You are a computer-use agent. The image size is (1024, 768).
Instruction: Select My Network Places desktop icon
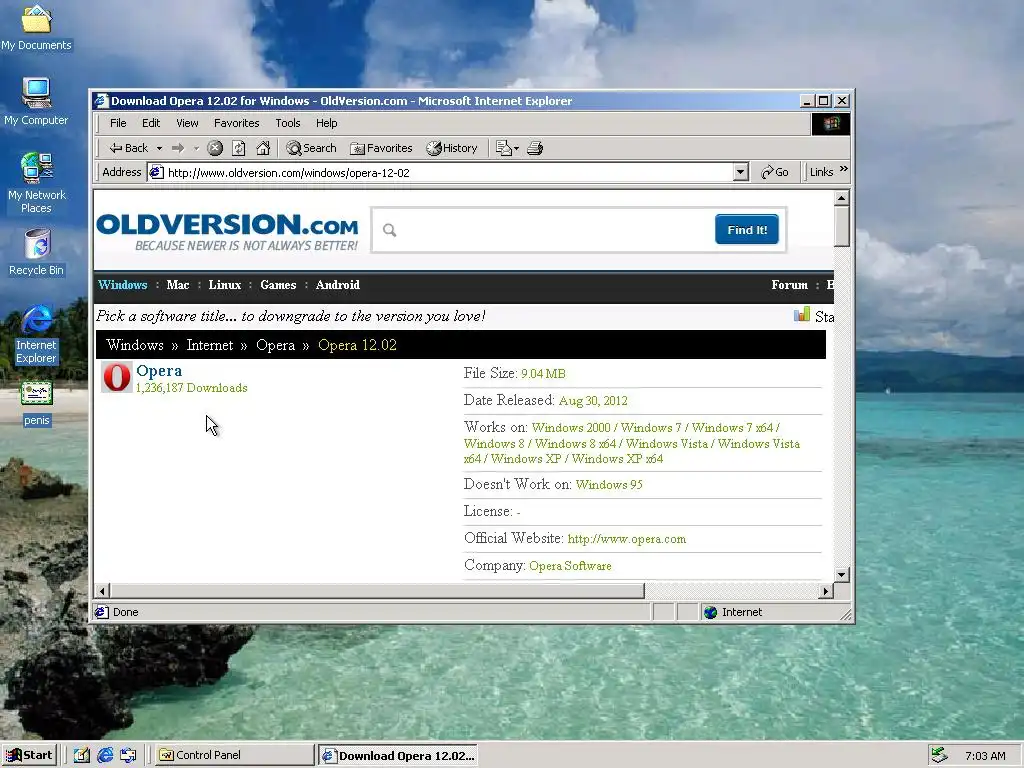tap(36, 183)
